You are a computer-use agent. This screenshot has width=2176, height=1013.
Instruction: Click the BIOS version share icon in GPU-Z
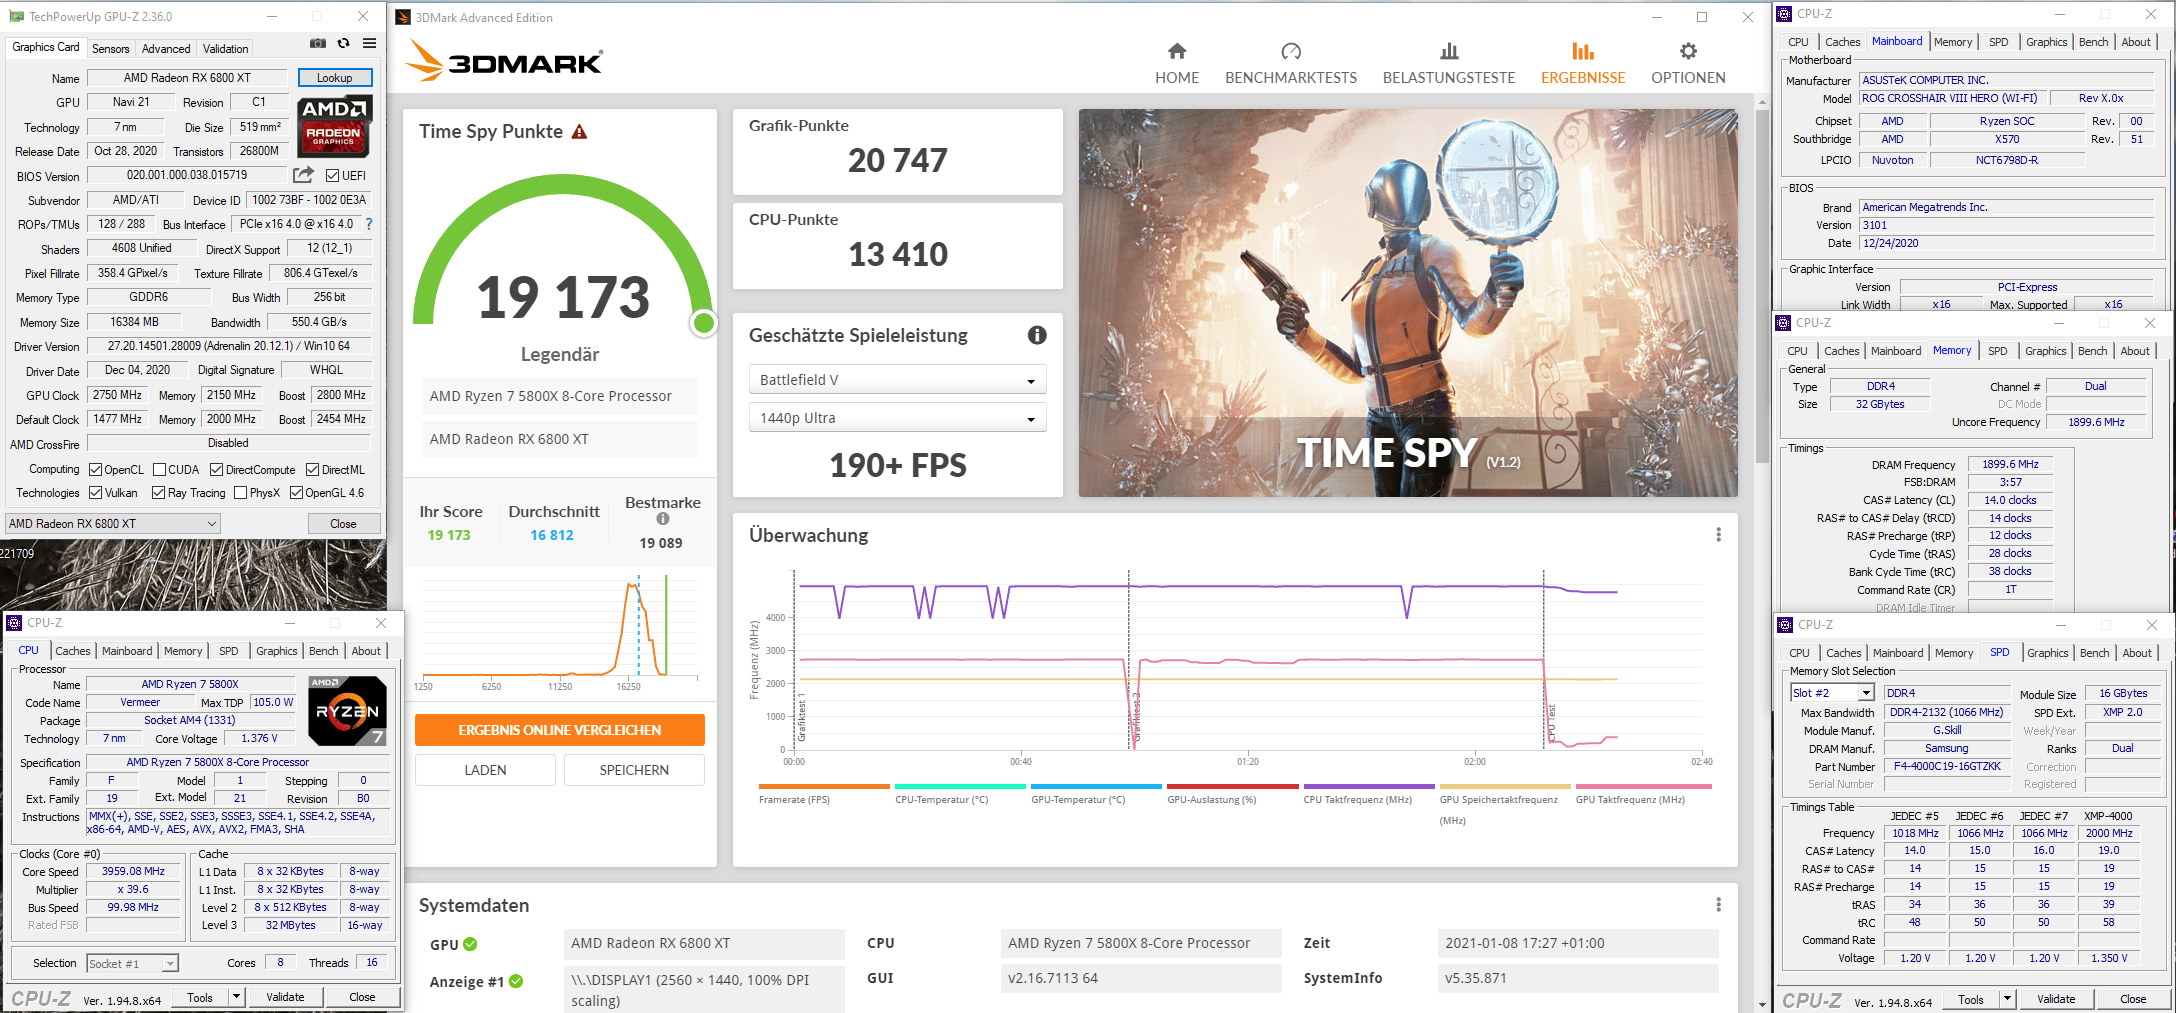[303, 175]
